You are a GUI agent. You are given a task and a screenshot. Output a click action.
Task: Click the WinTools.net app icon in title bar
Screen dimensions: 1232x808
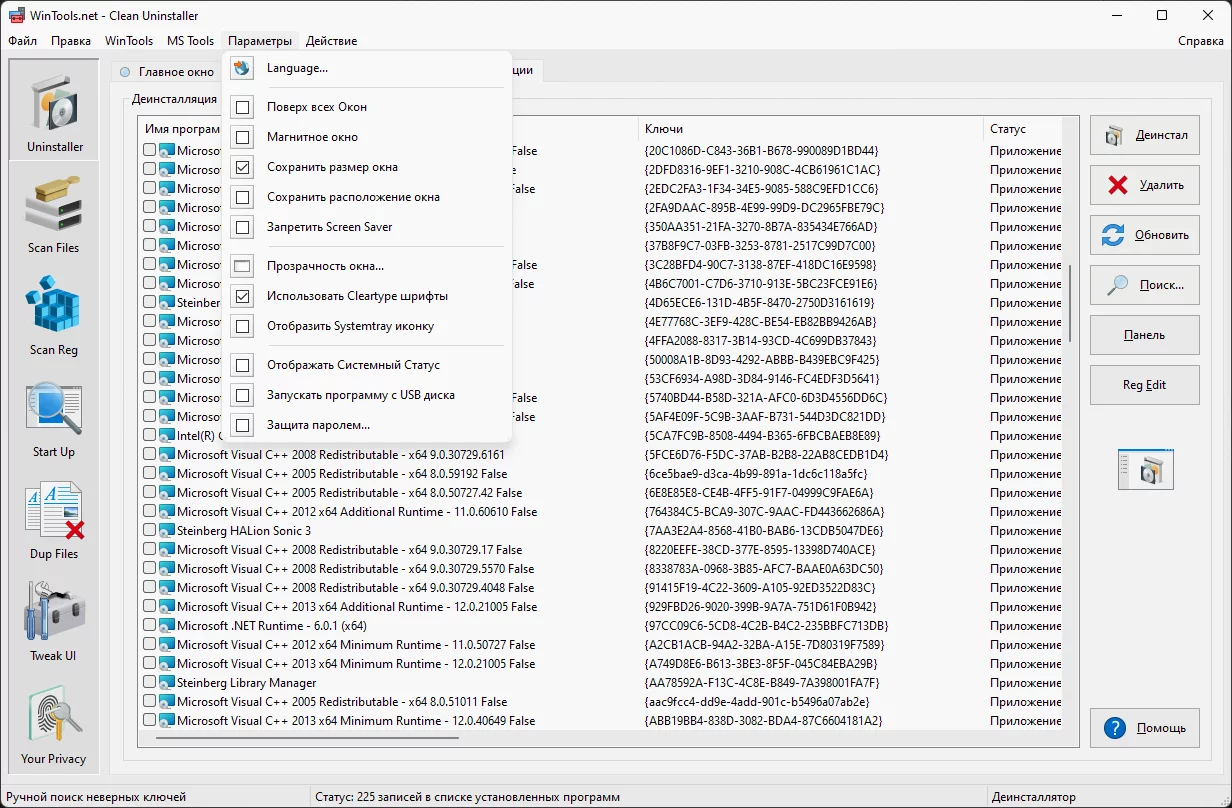coord(17,15)
